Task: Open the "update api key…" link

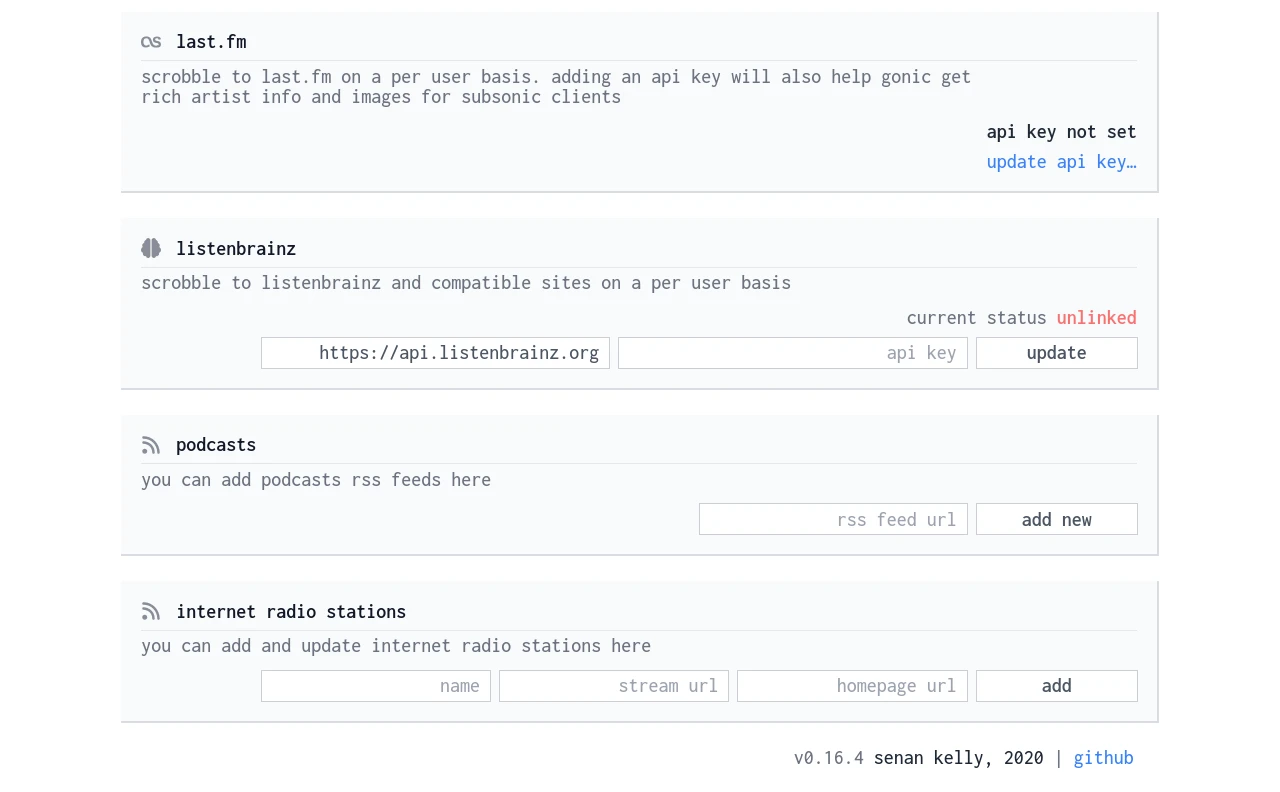Action: (1061, 162)
